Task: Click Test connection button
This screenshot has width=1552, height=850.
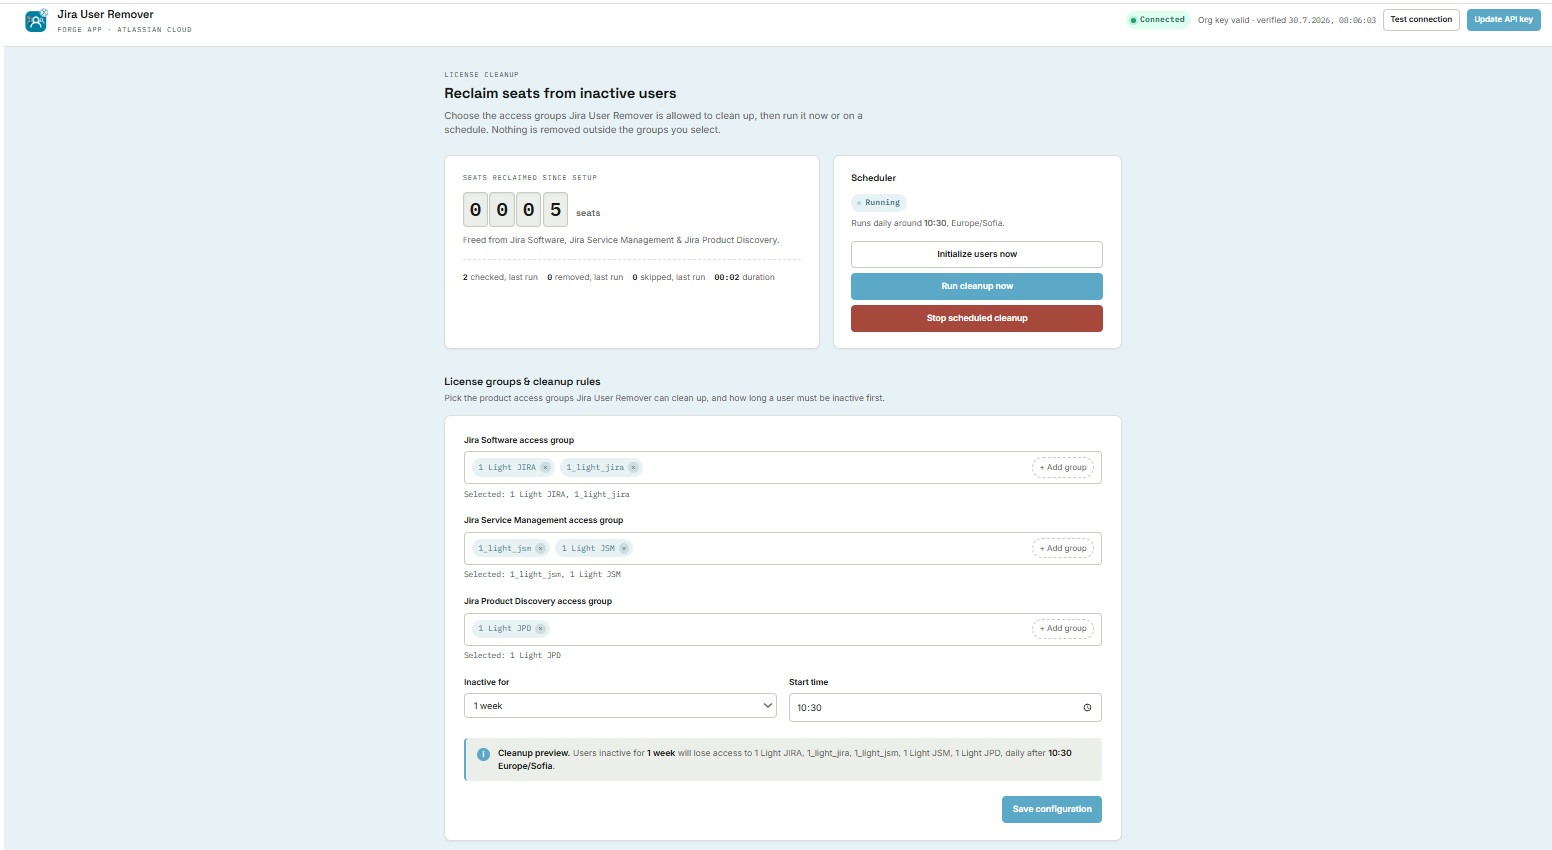Action: pos(1421,20)
